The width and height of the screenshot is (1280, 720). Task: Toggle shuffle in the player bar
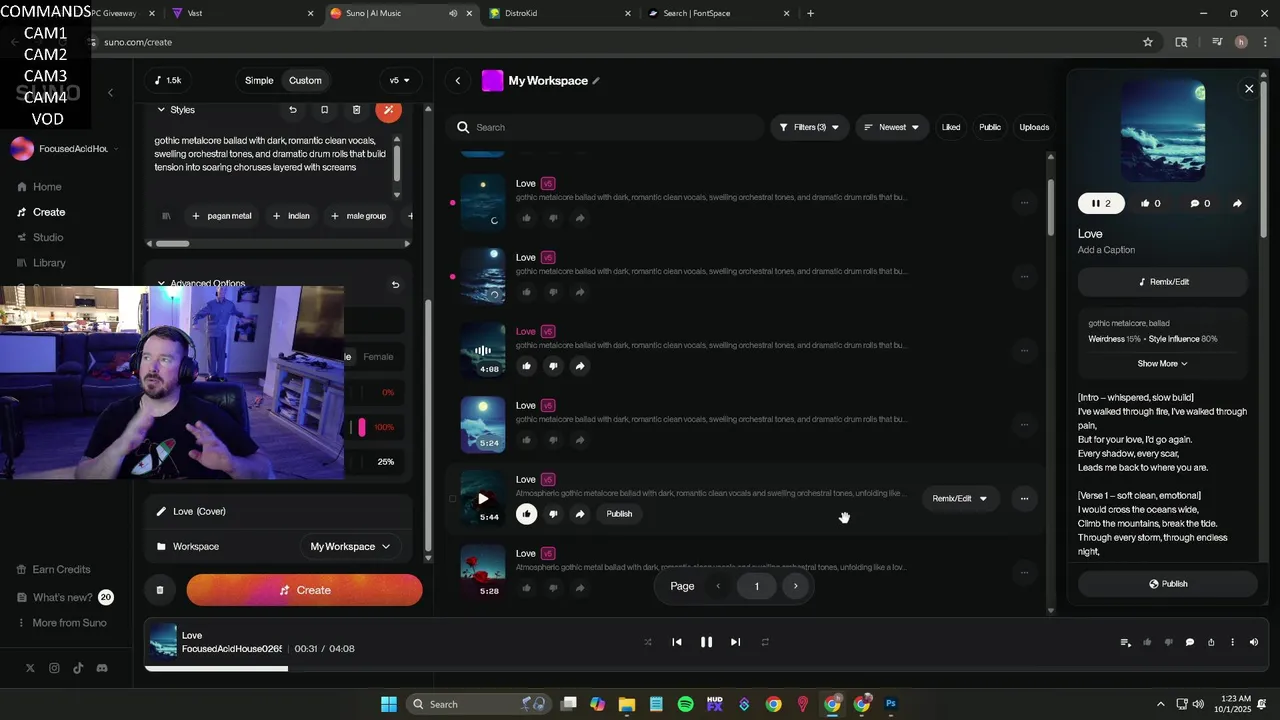[648, 642]
